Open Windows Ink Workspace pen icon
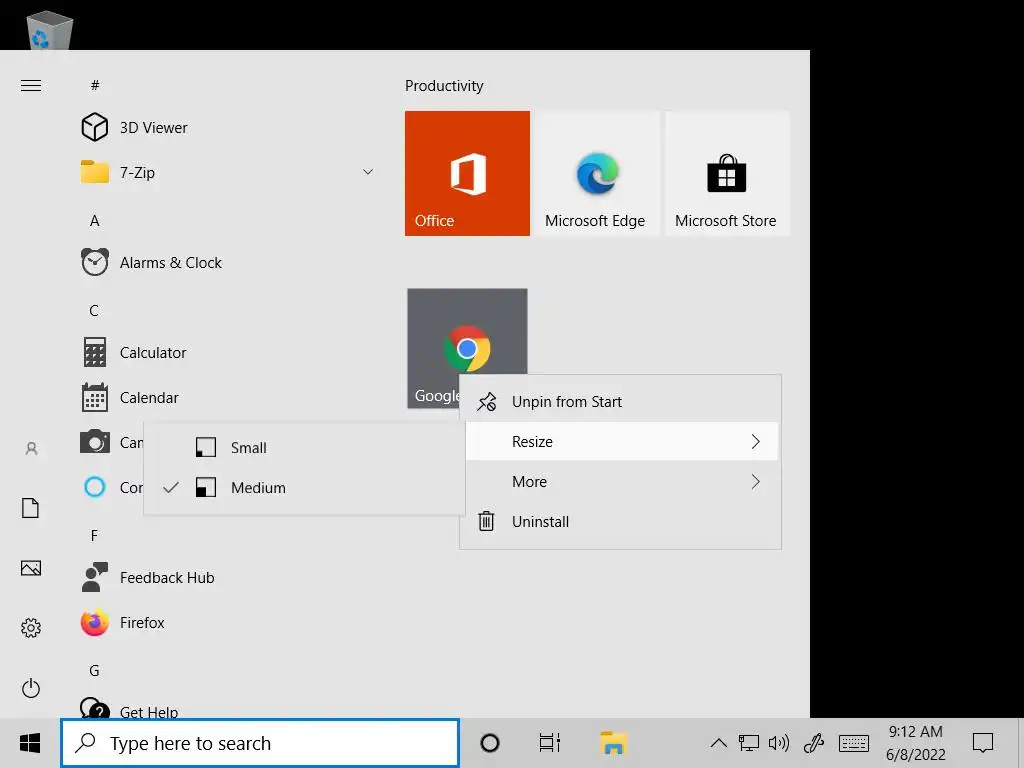Image resolution: width=1024 pixels, height=768 pixels. tap(814, 743)
